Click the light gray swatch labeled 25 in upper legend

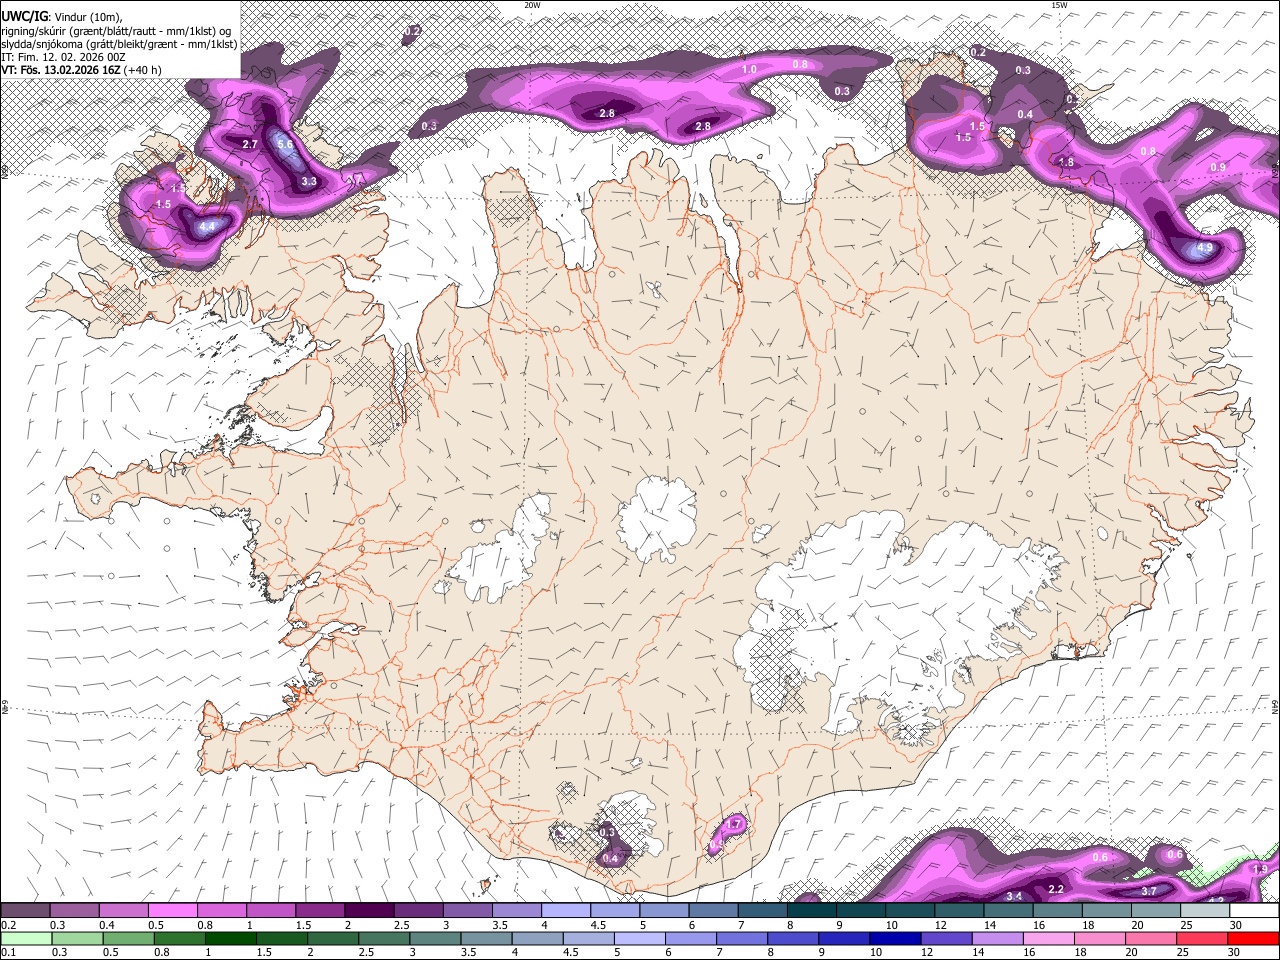pos(1204,911)
